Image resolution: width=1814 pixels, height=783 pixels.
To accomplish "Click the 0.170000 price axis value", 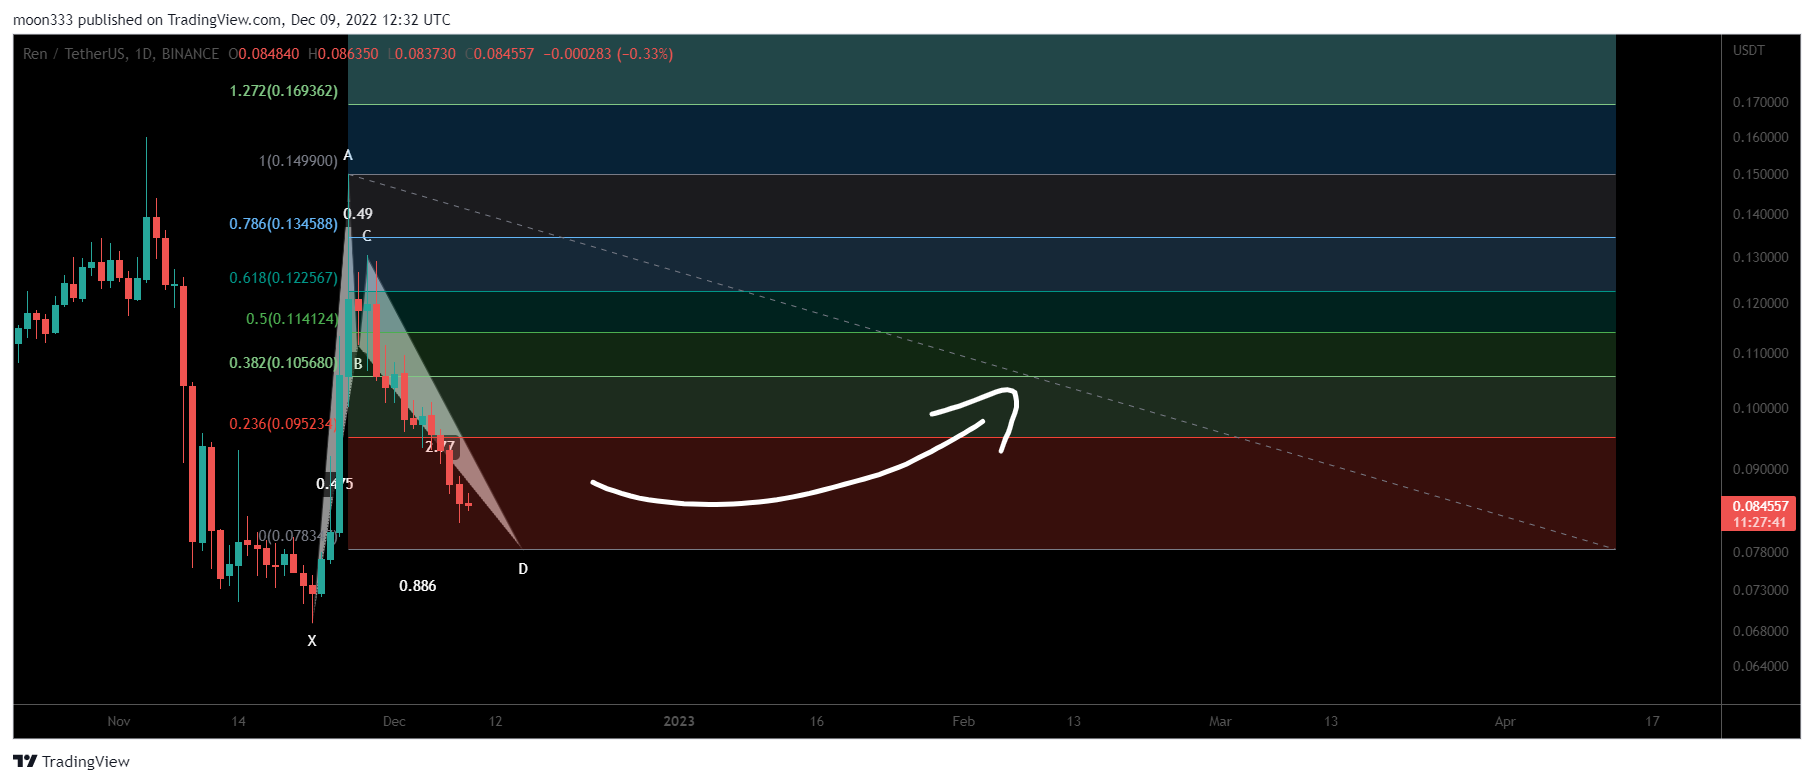I will tap(1761, 102).
